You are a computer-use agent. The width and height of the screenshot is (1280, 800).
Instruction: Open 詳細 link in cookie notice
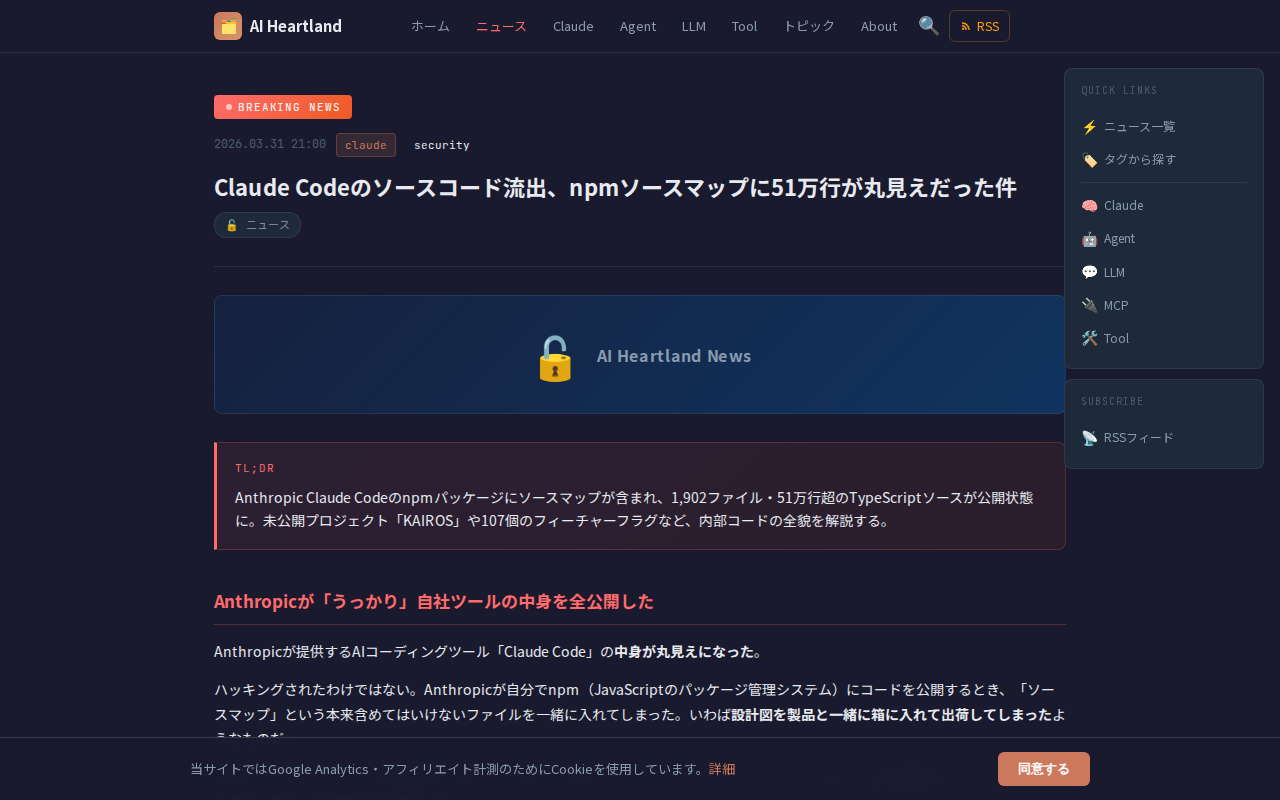(722, 769)
